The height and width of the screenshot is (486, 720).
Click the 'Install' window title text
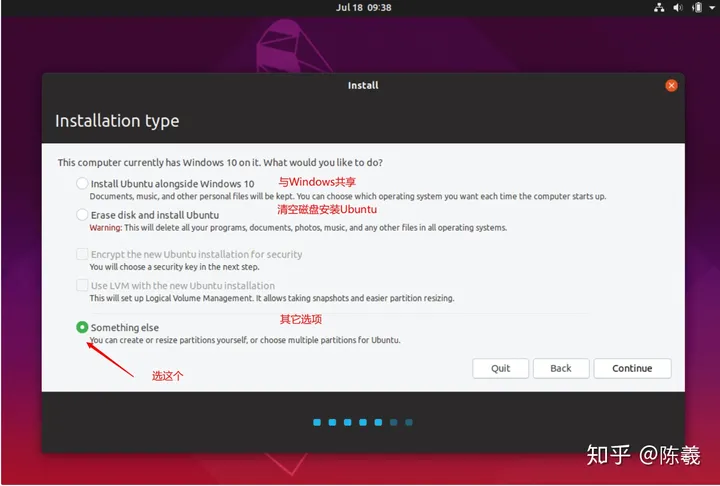(363, 85)
